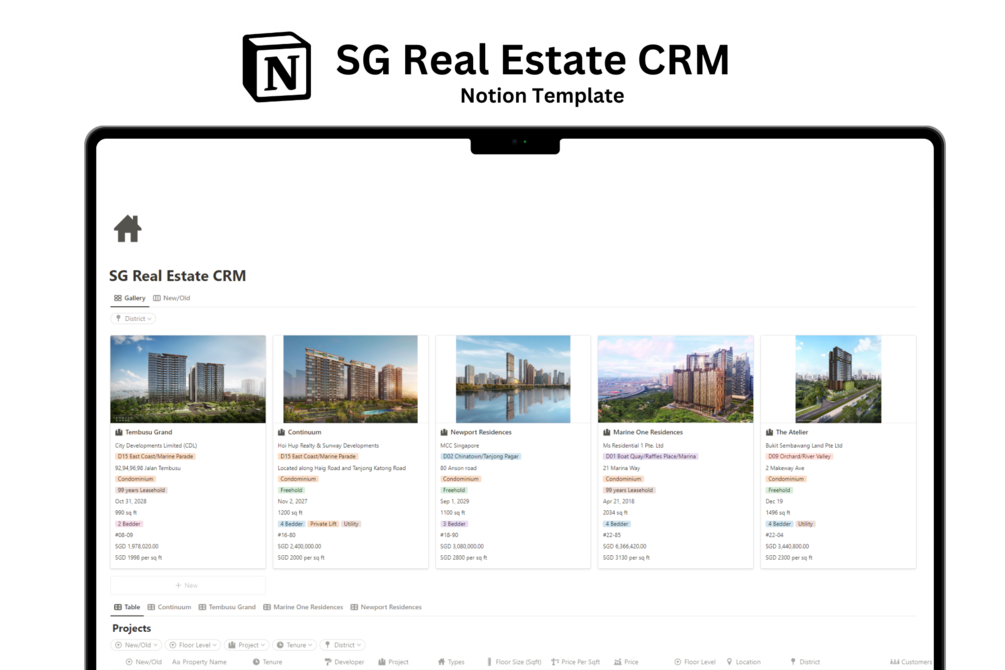
Task: Expand the Project filter dropdown
Action: coord(247,645)
